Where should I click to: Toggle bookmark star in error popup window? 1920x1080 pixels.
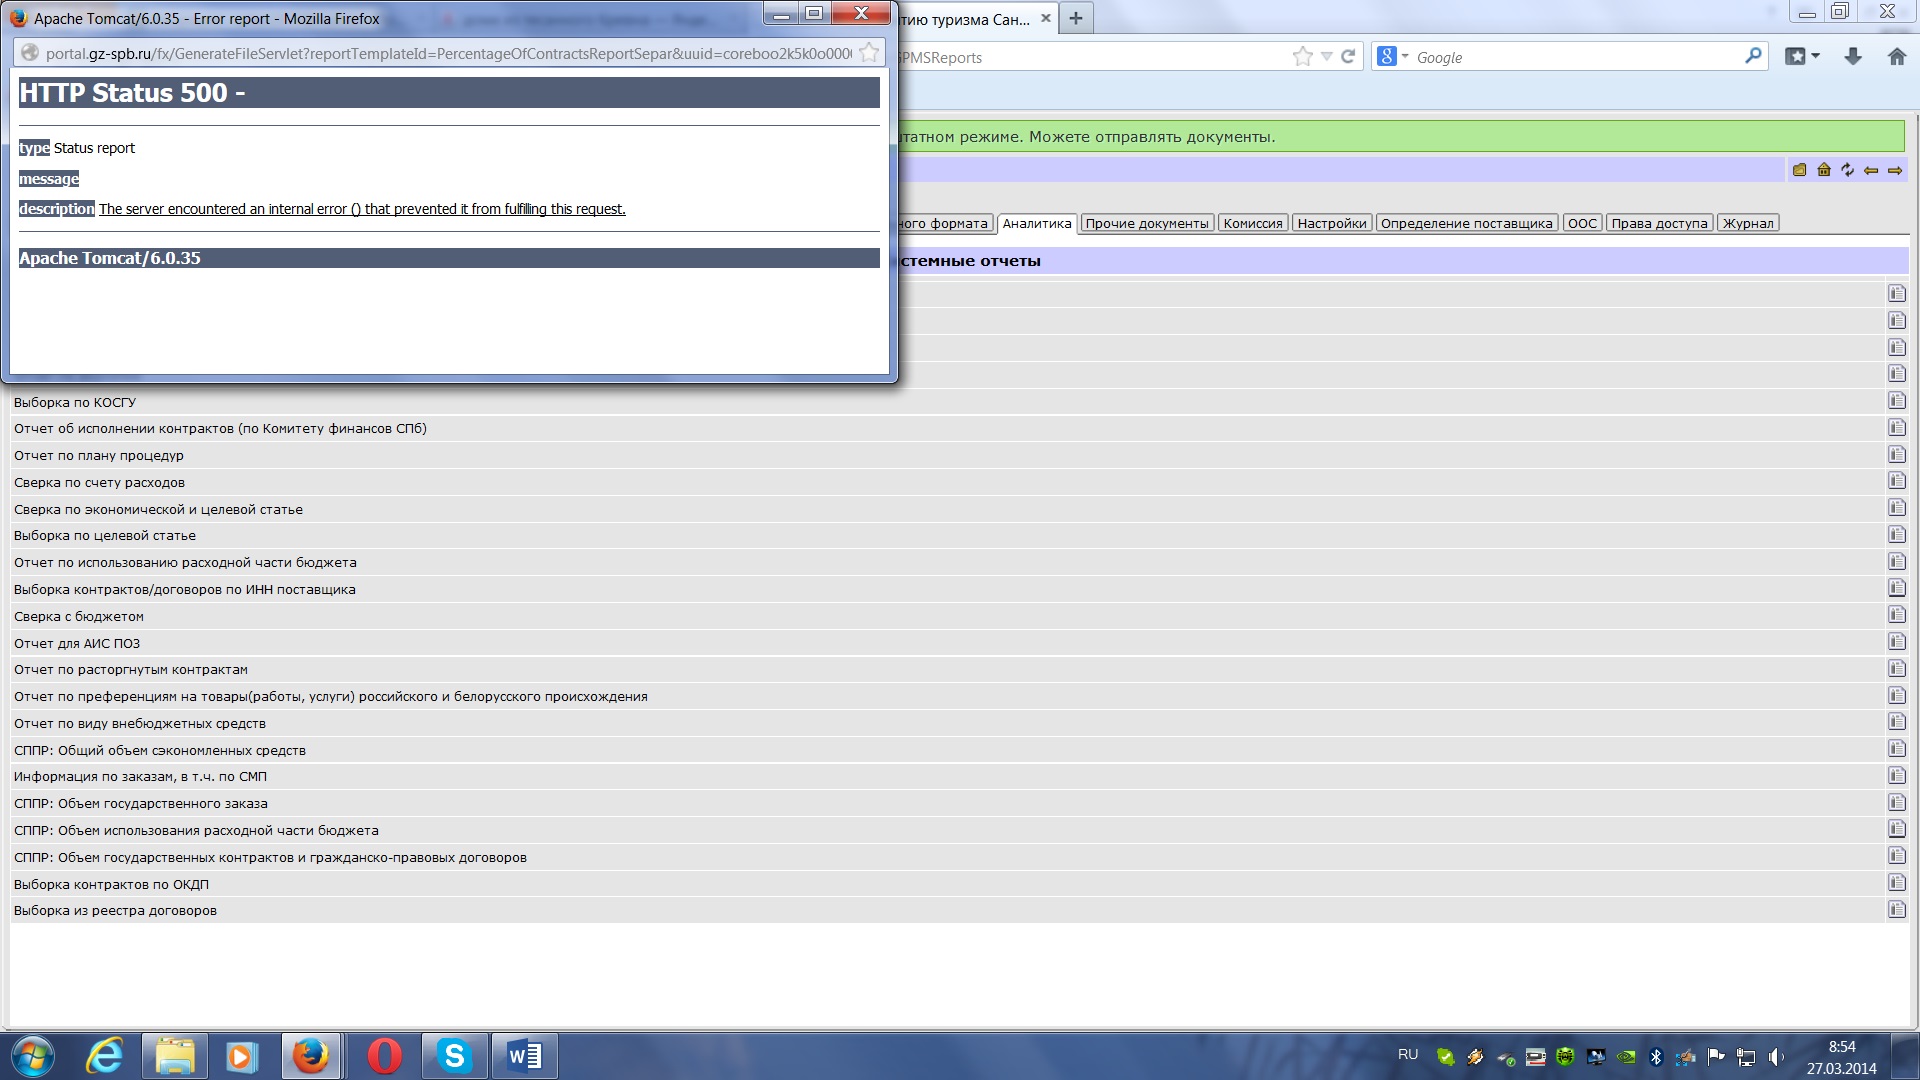[x=869, y=53]
